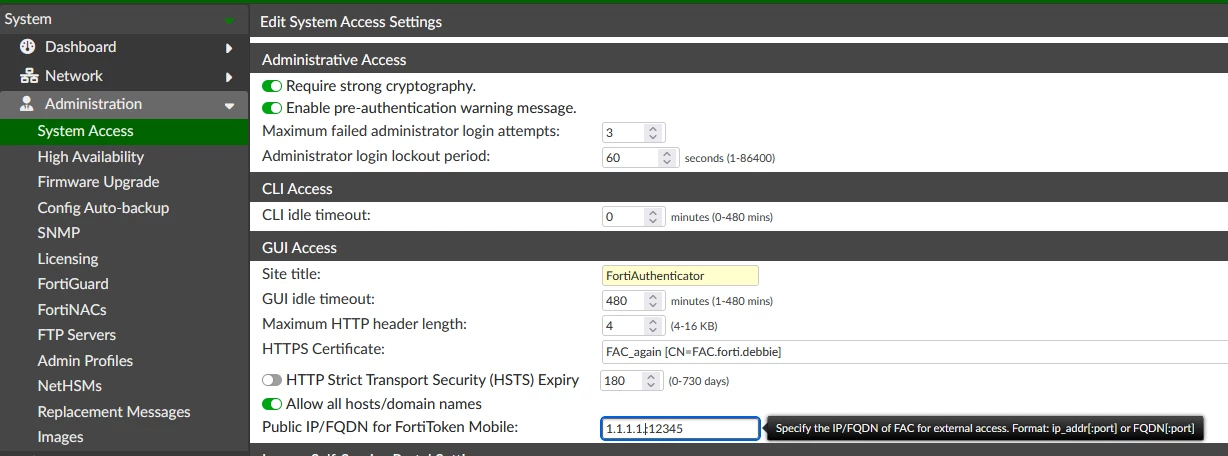1228x456 pixels.
Task: Toggle Require strong cryptography switch
Action: point(272,86)
